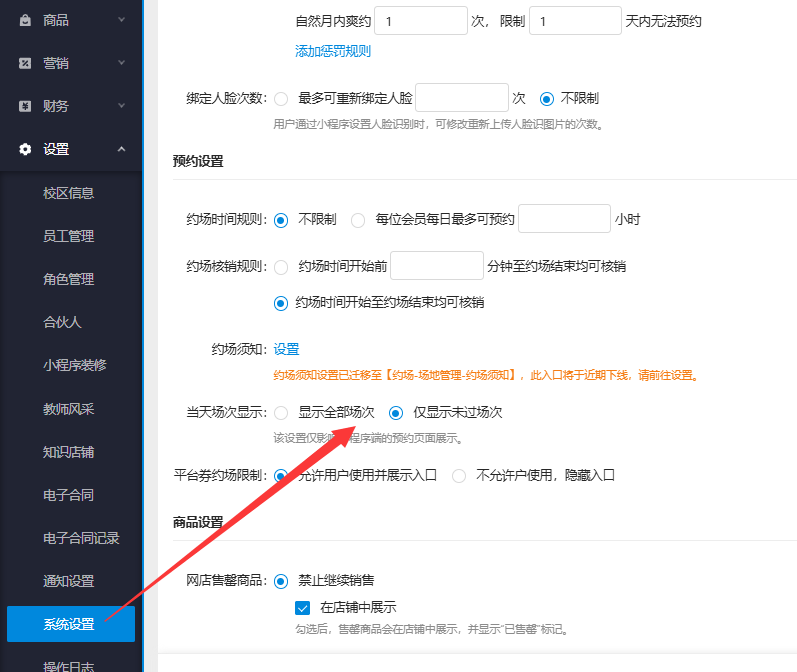Collapse the 设置 menu chevron
797x672 pixels.
[x=121, y=149]
